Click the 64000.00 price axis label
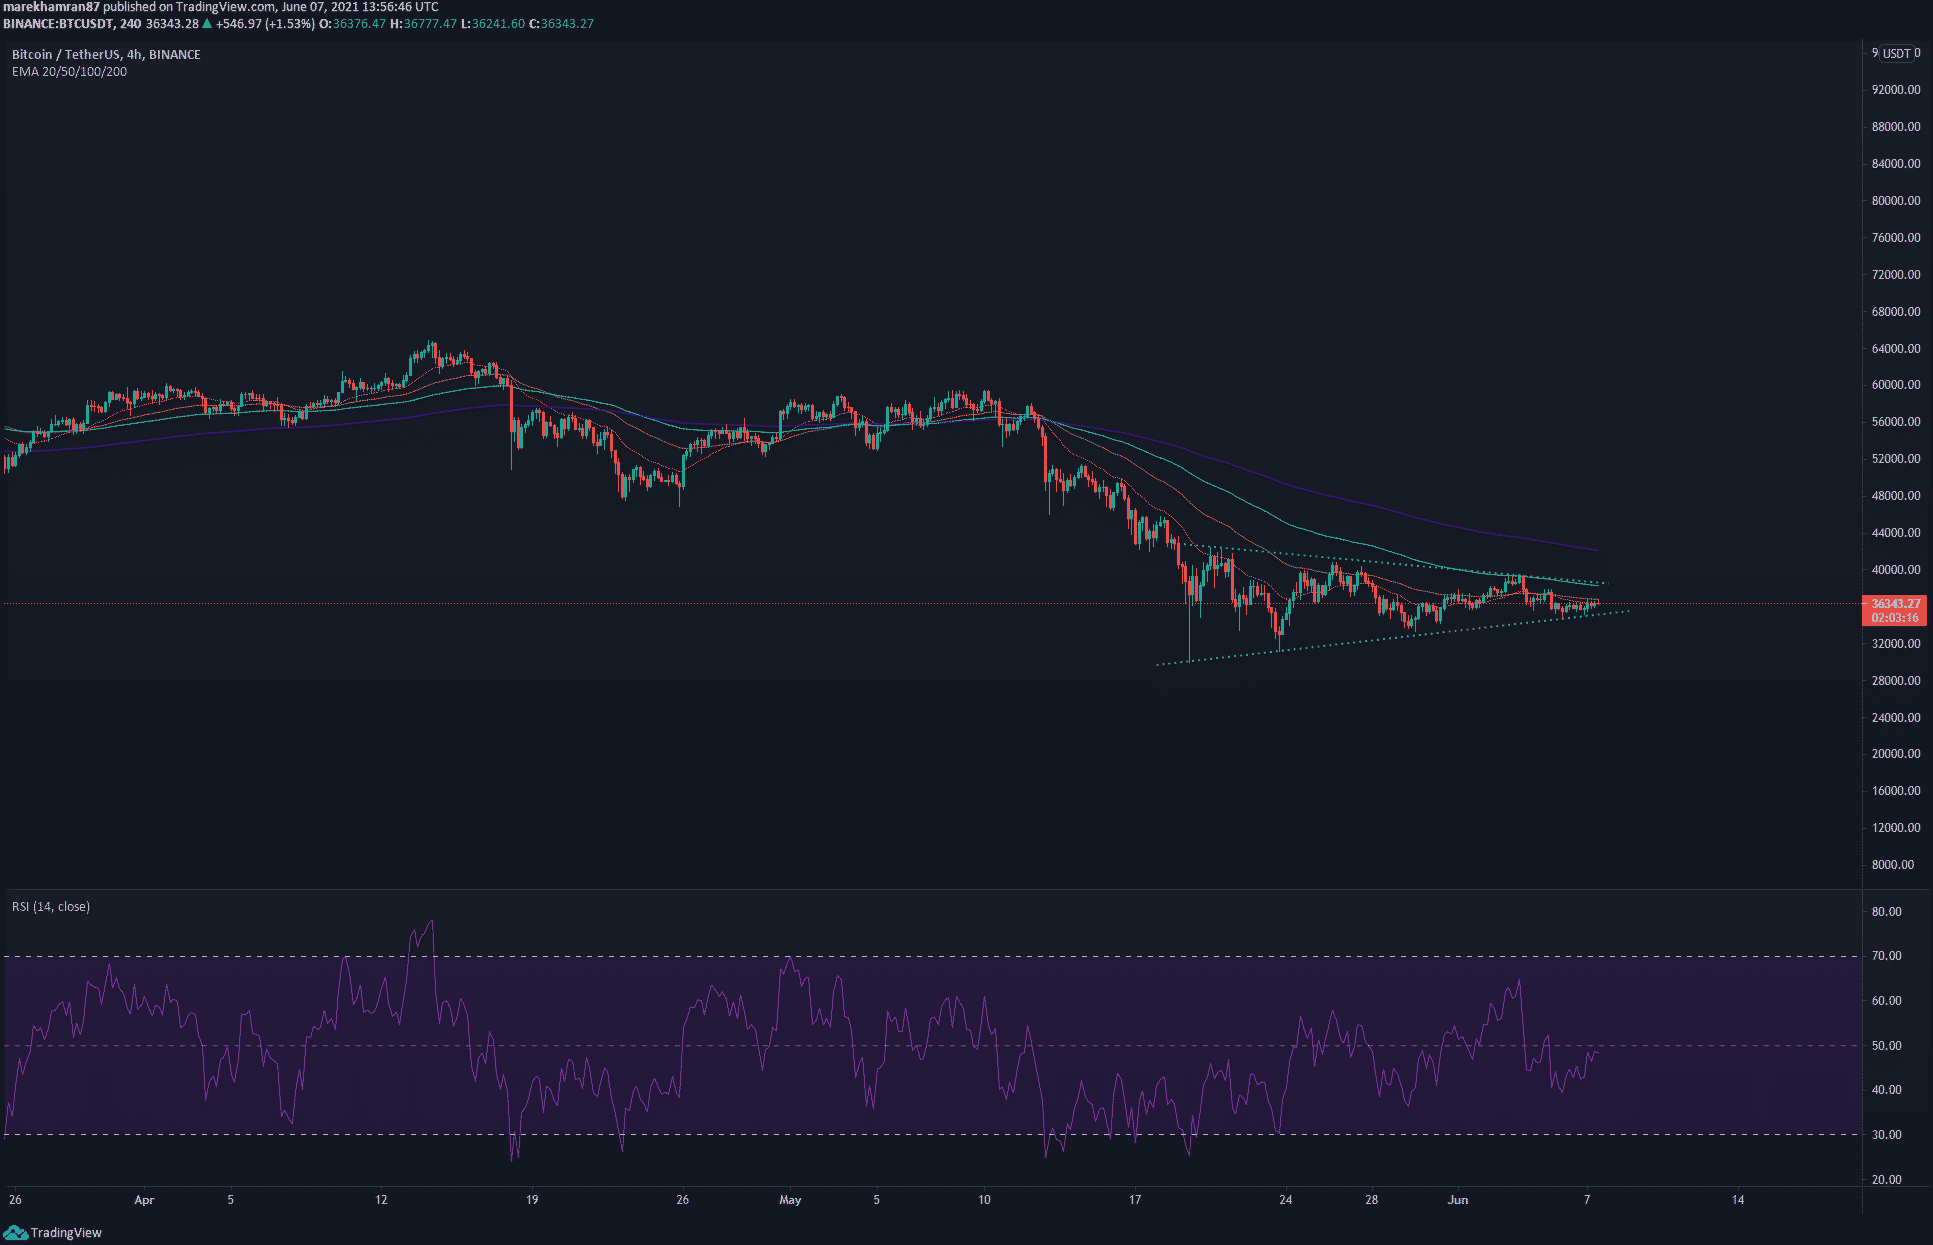The height and width of the screenshot is (1245, 1933). (1895, 349)
